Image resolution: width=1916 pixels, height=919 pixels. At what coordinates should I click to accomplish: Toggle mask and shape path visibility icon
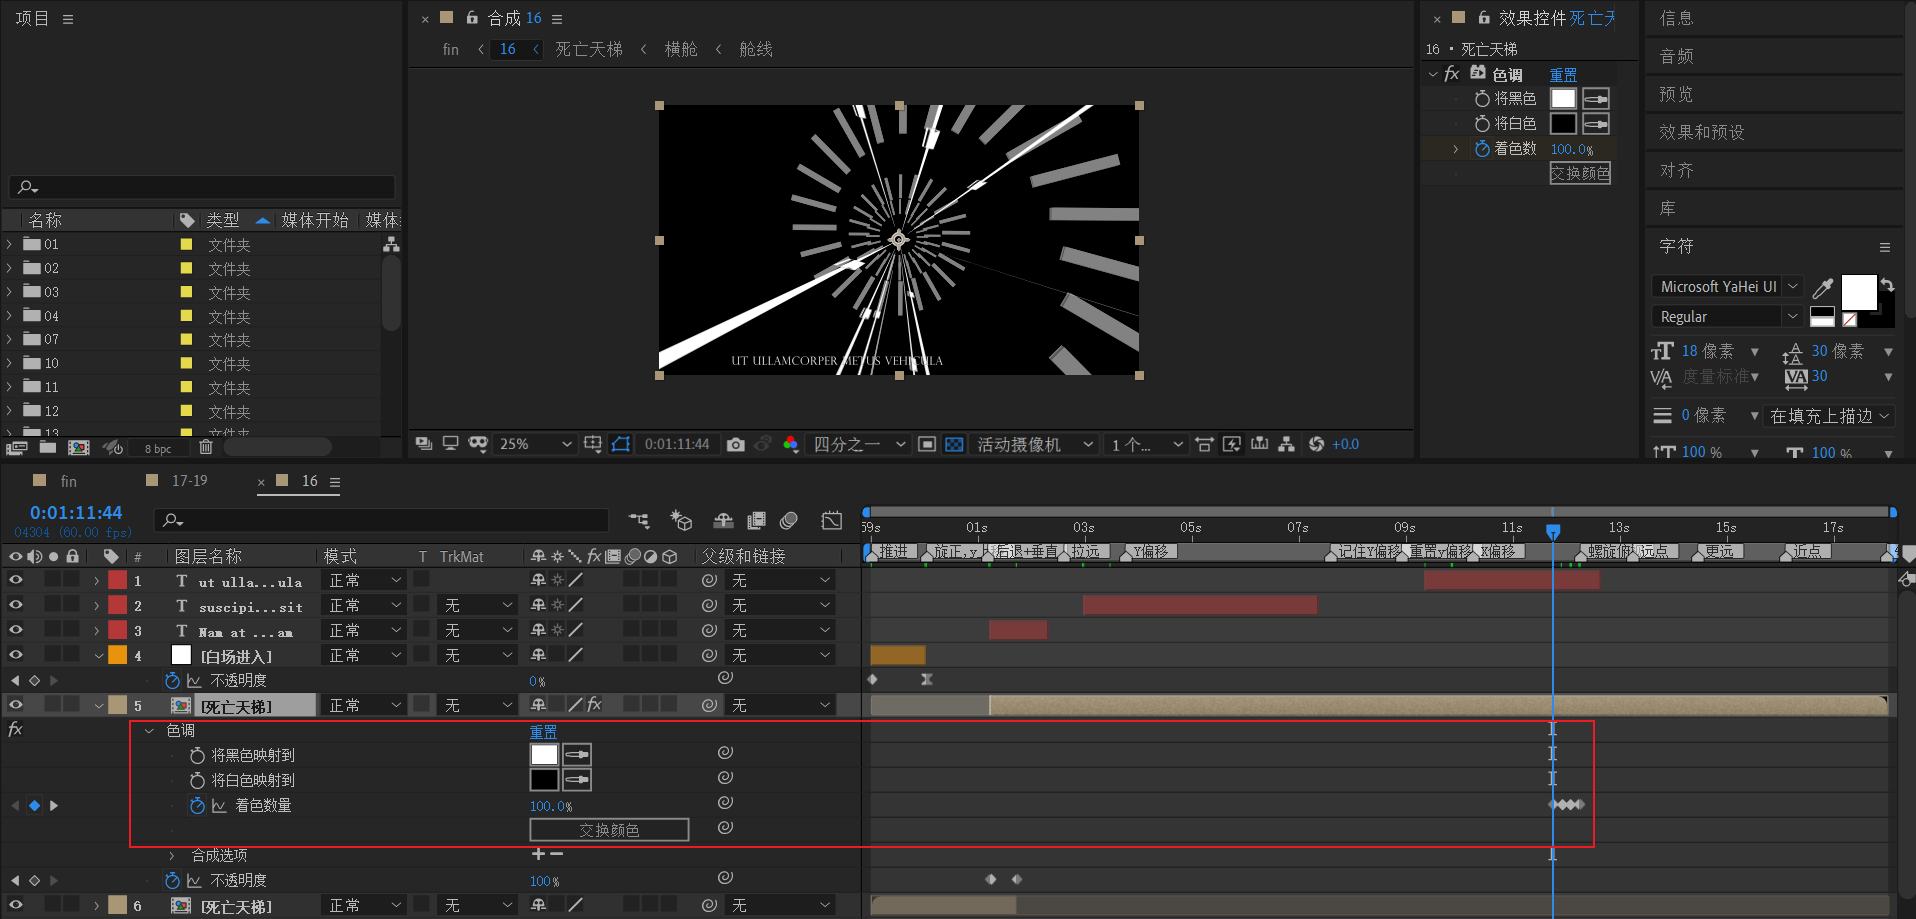621,444
